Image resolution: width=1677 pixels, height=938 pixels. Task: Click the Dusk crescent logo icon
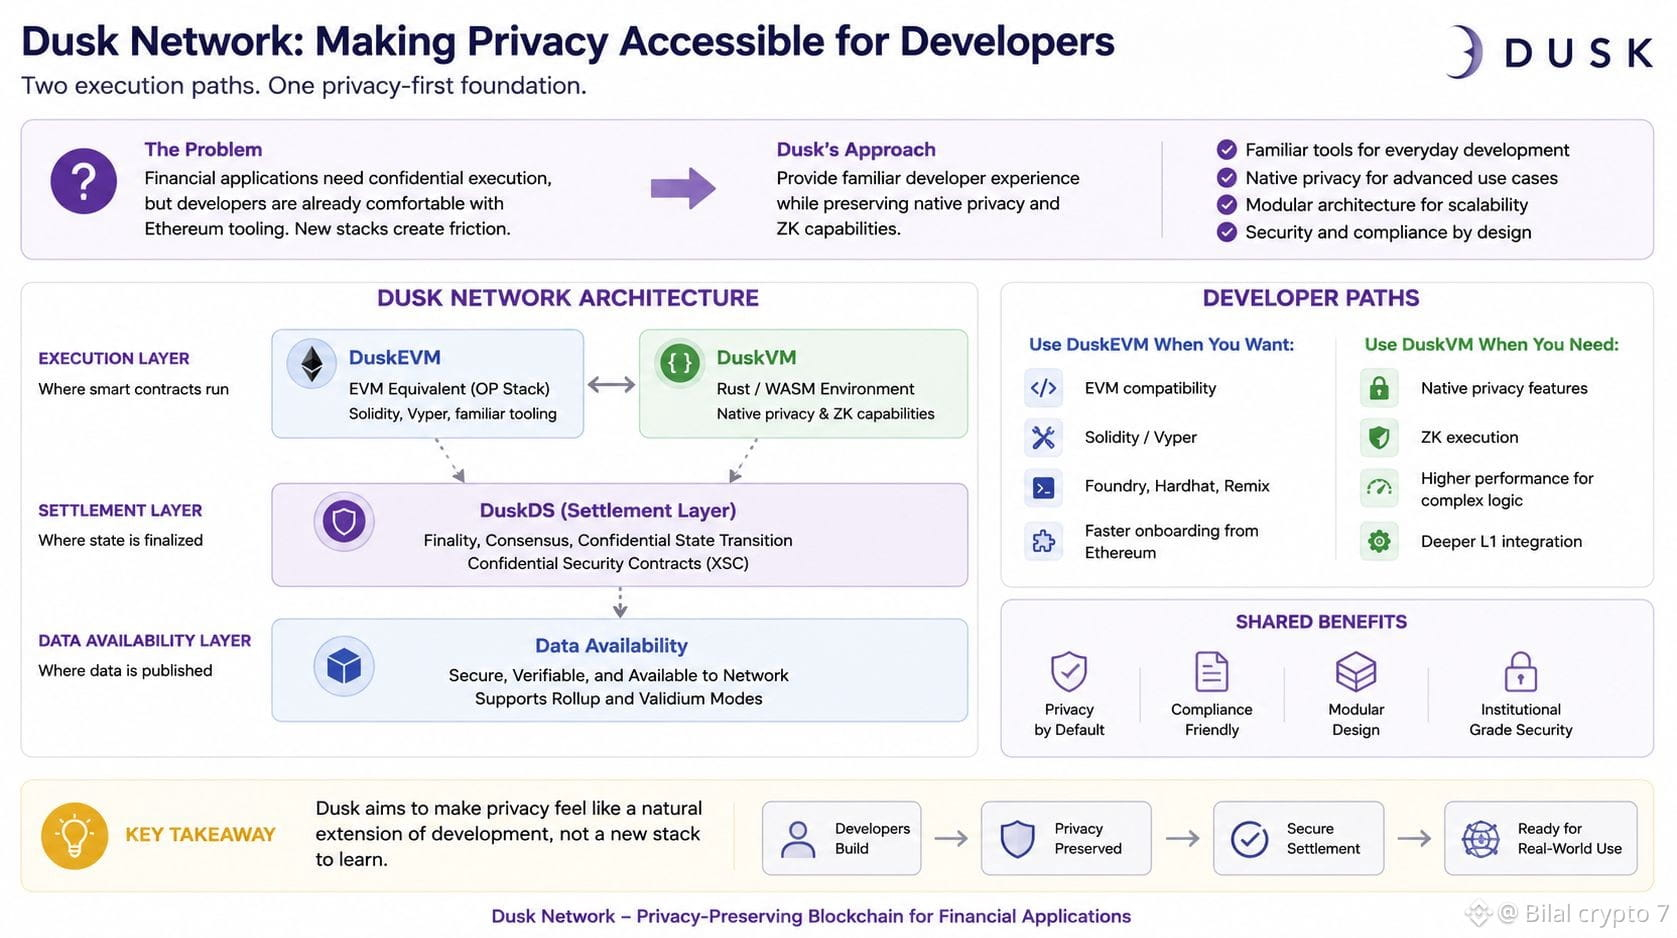point(1465,52)
